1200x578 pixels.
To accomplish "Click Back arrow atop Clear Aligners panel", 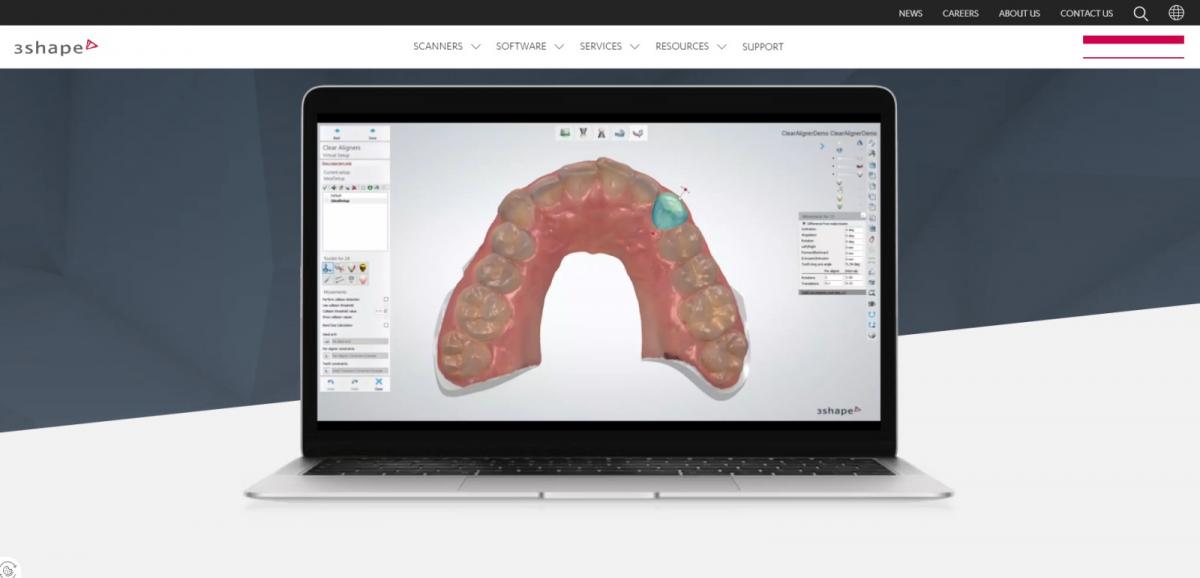I will click(336, 131).
